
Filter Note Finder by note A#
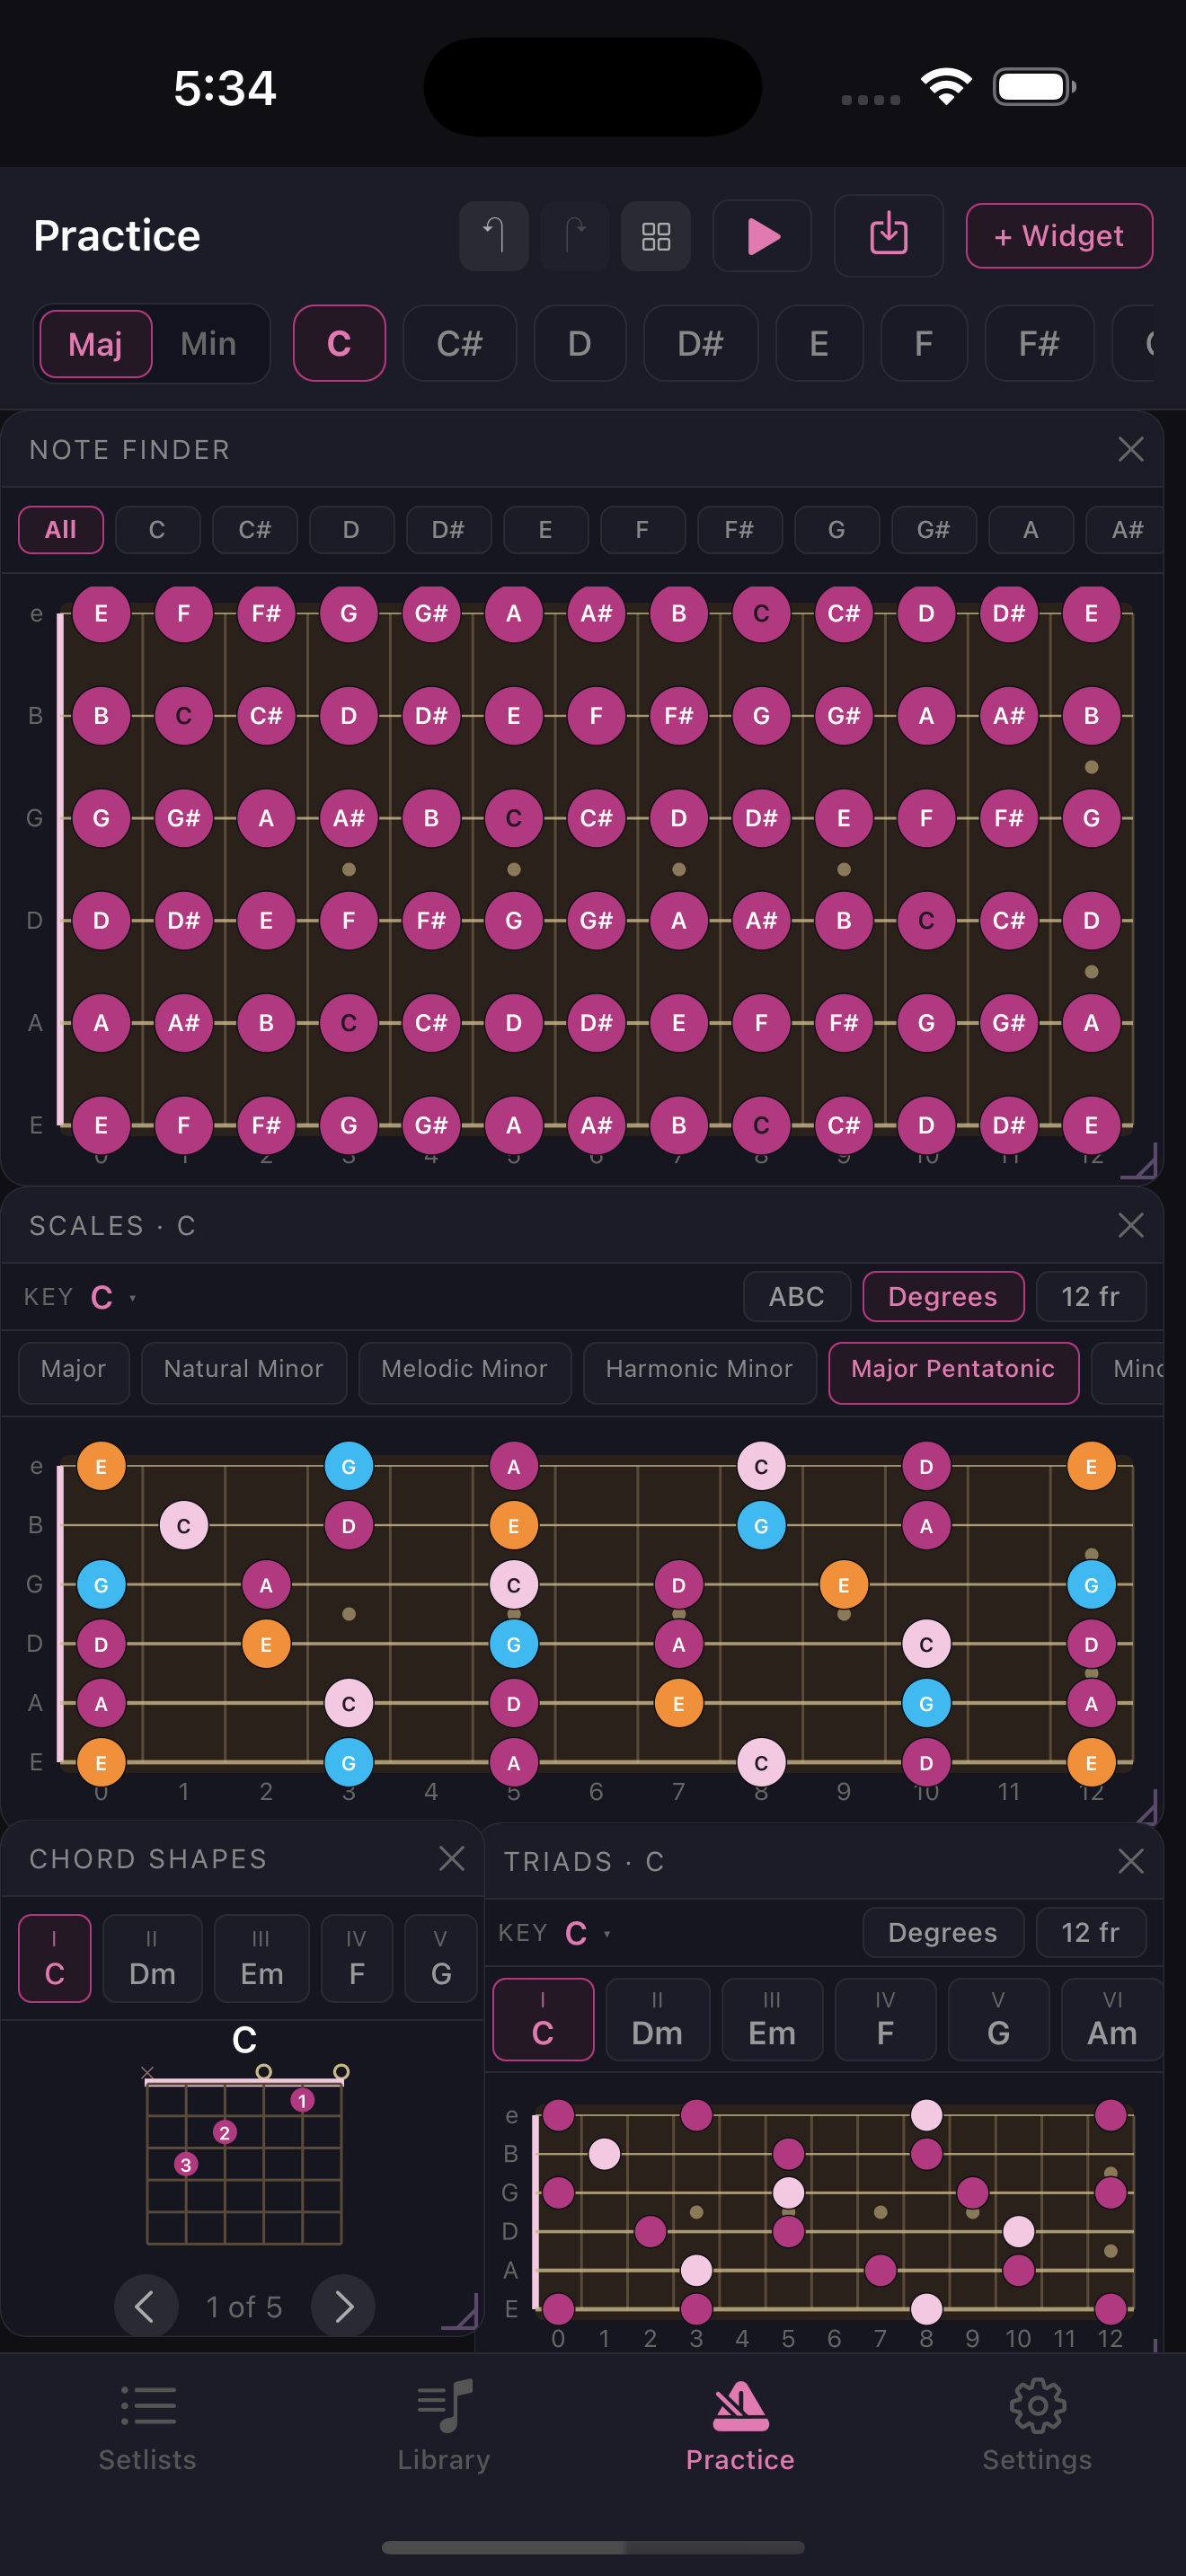1127,530
